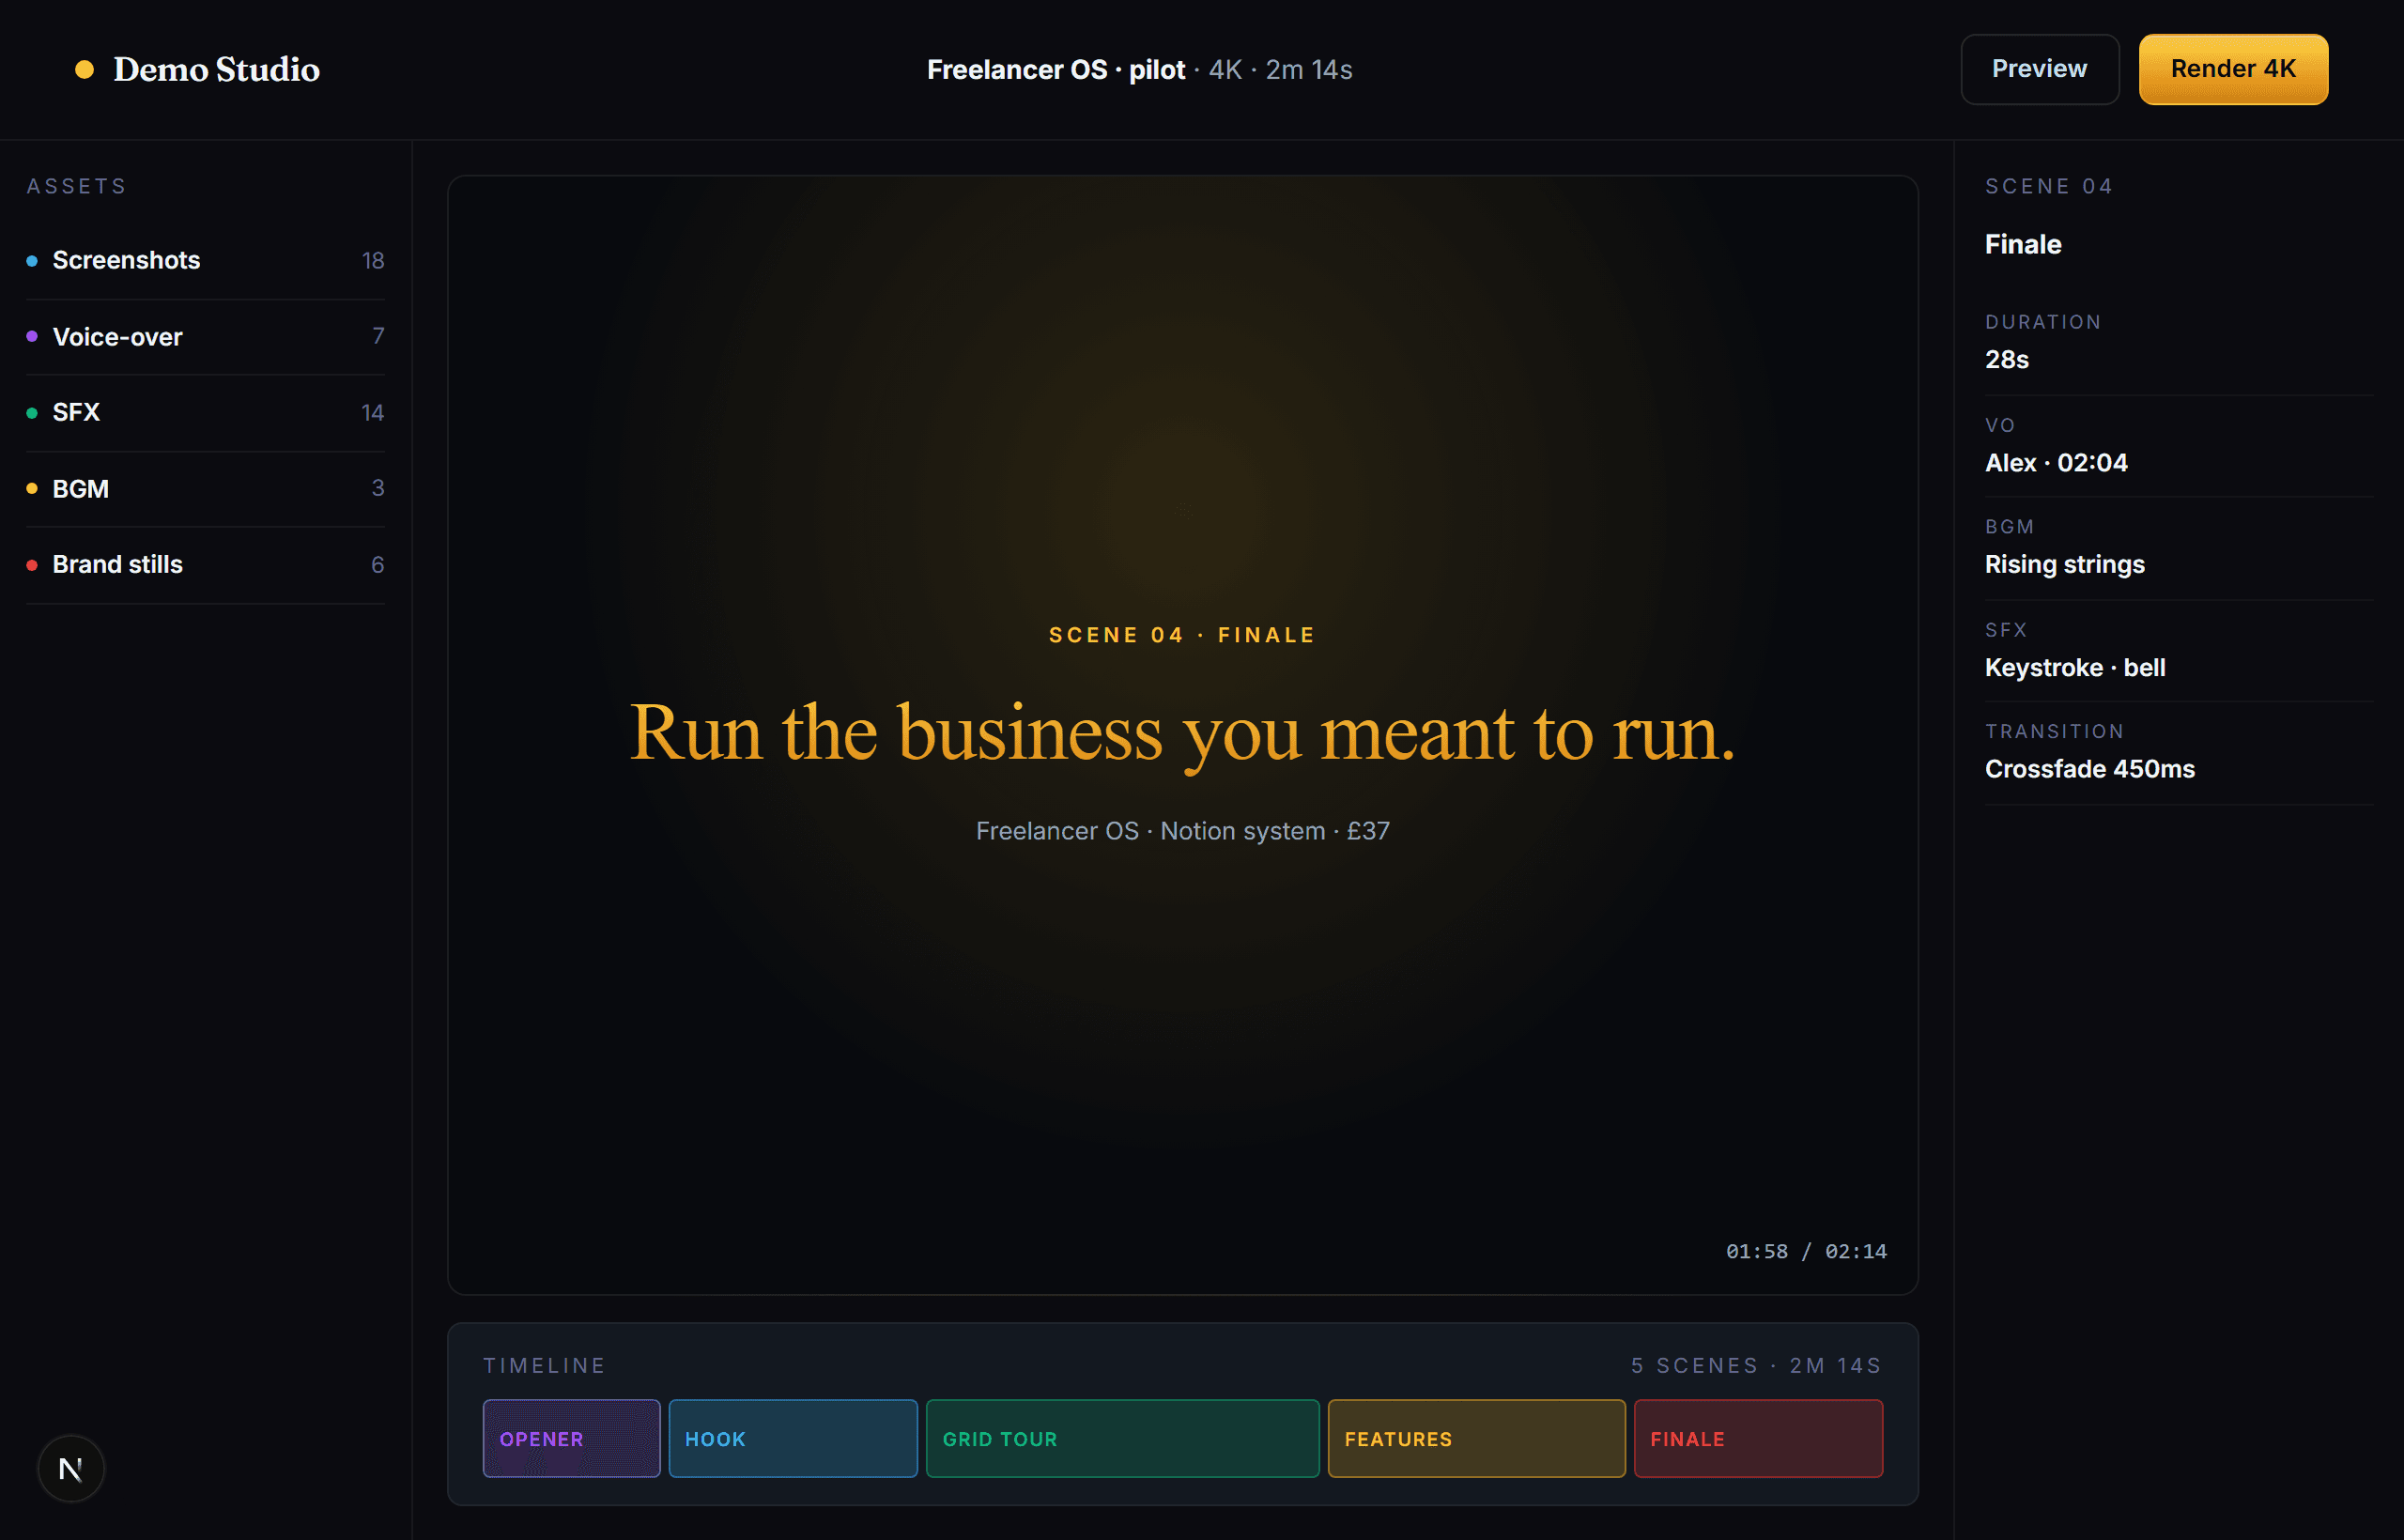
Task: Select the FEATURES timeline block
Action: point(1476,1438)
